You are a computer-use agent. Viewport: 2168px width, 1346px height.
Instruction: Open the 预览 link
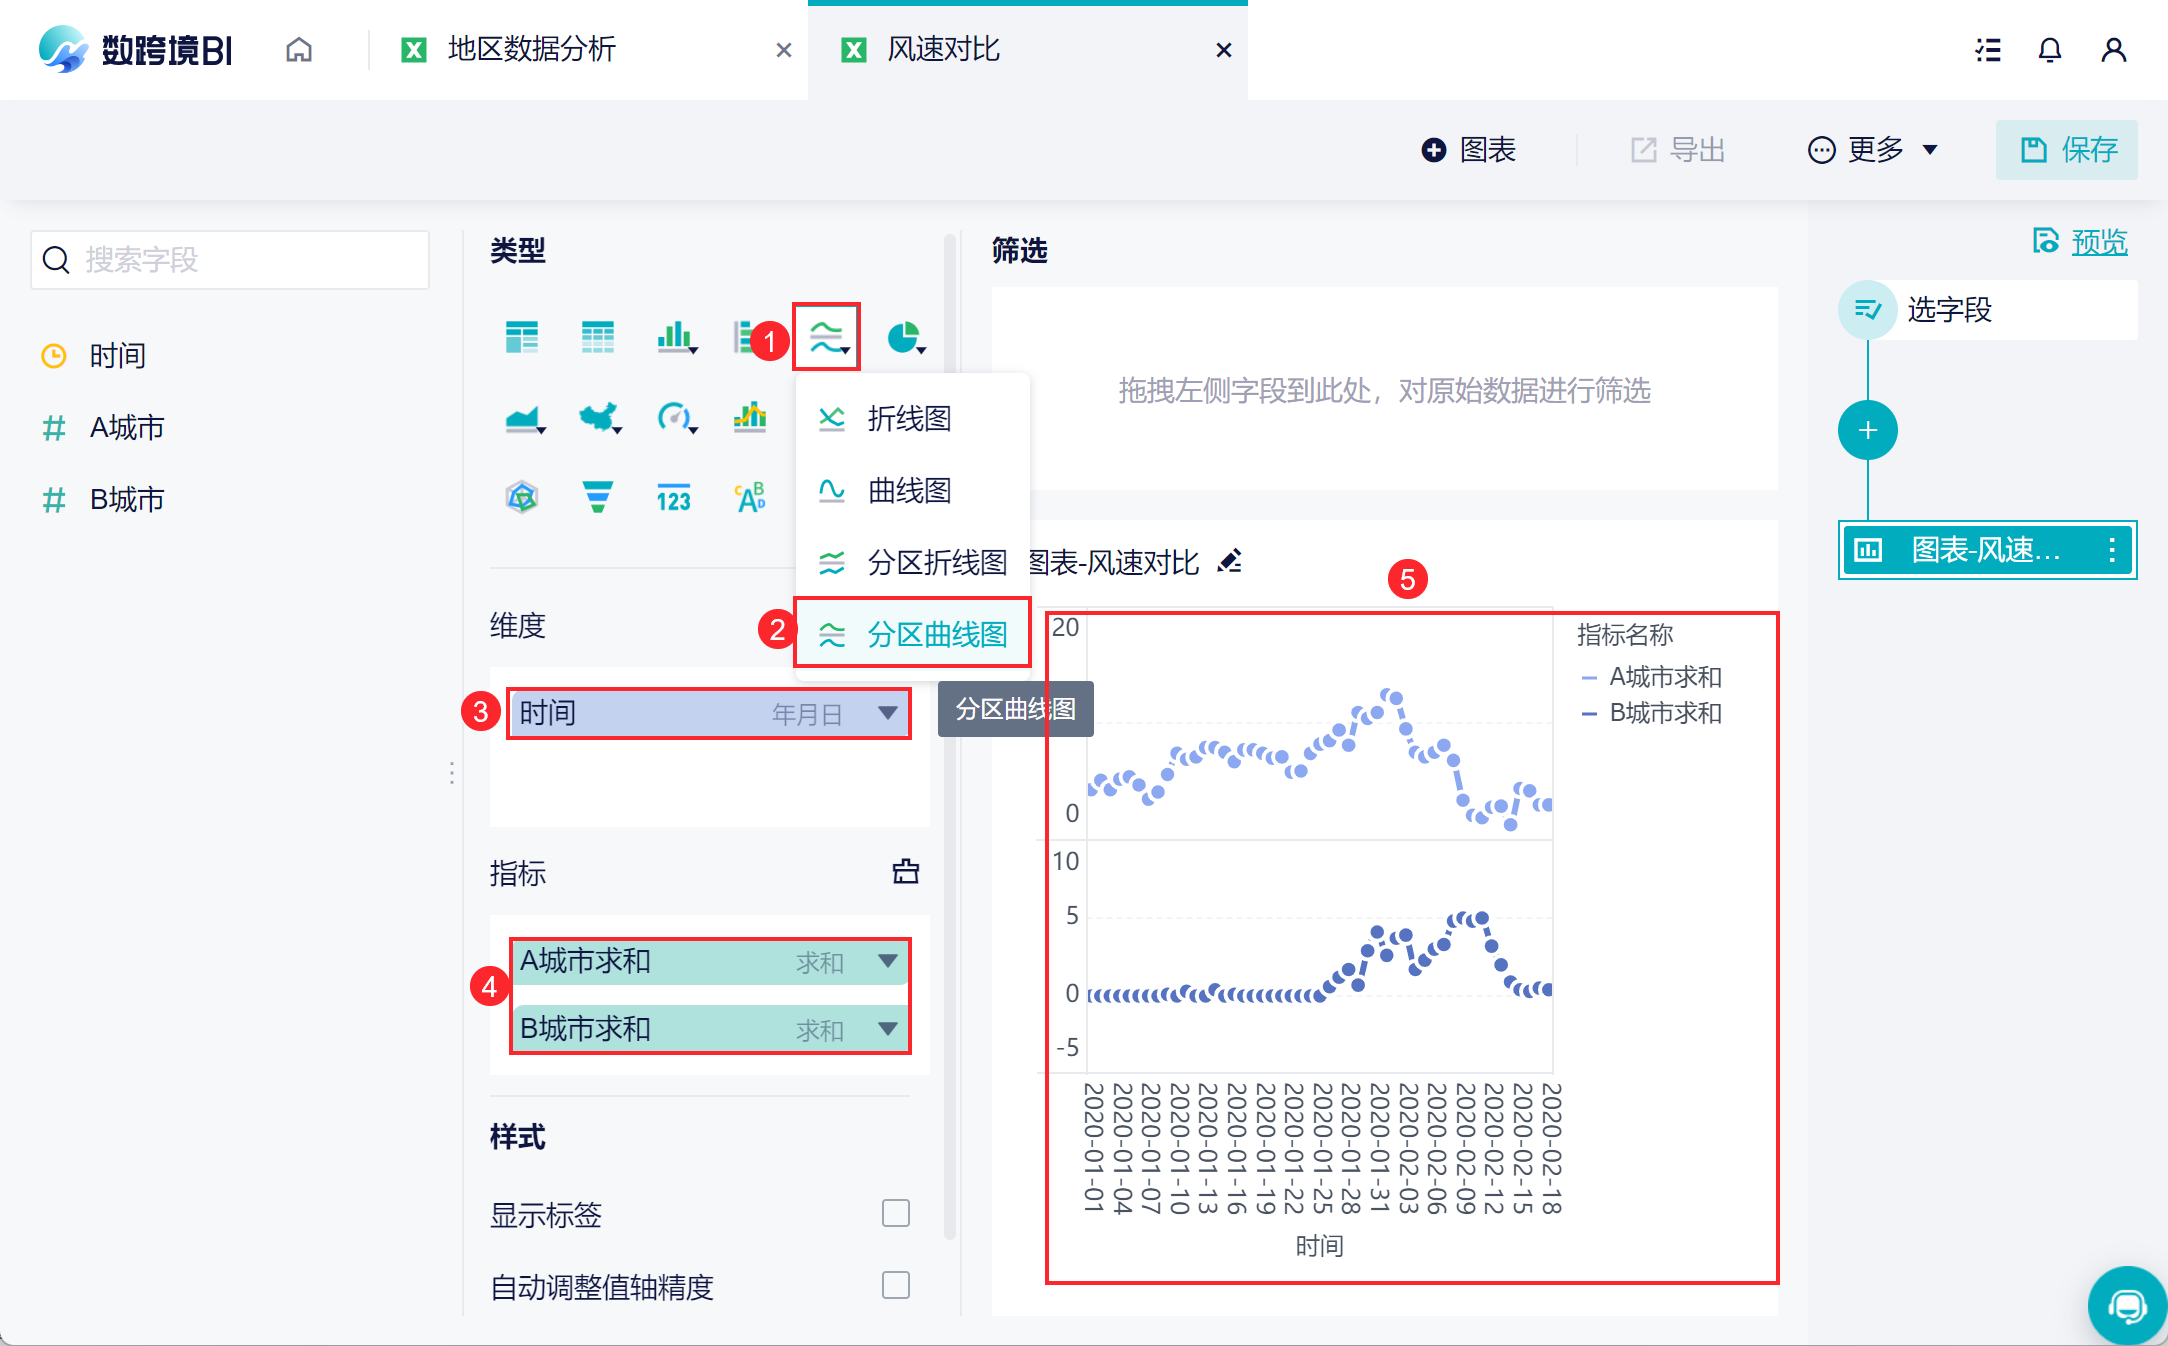point(2099,242)
